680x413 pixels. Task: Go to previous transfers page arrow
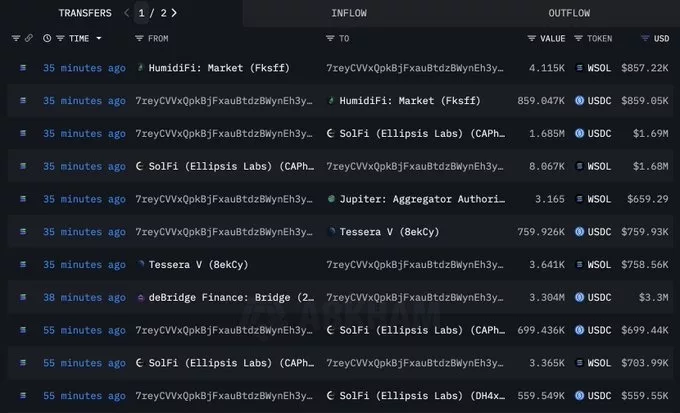click(x=126, y=13)
